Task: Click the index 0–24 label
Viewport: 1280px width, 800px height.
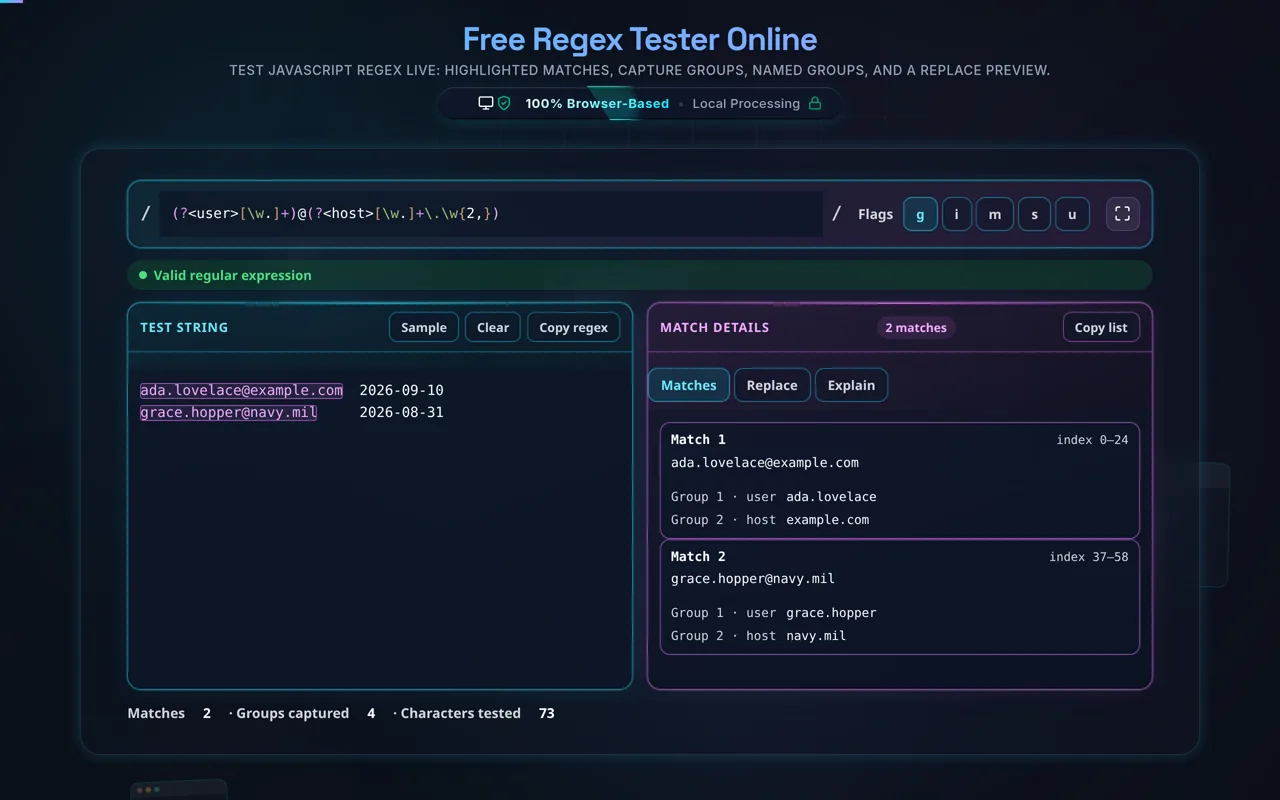Action: pos(1092,440)
